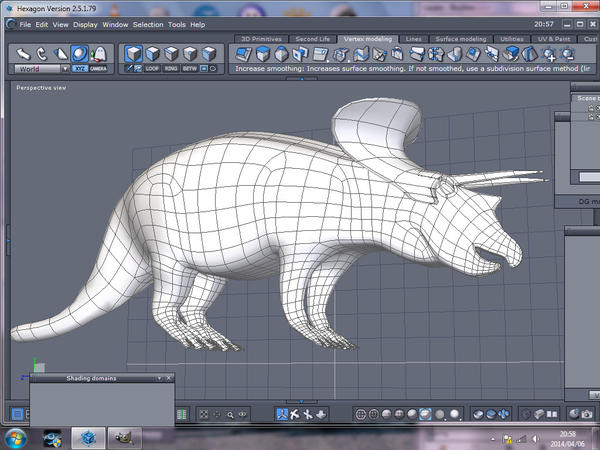Switch to the Surface modeling tab
The height and width of the screenshot is (450, 600).
point(460,38)
